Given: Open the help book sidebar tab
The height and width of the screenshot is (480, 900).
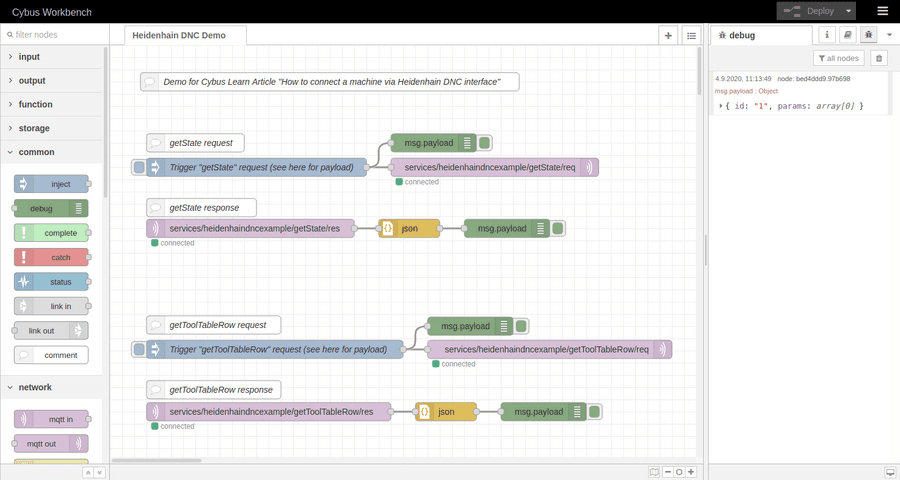Looking at the screenshot, I should pos(847,35).
